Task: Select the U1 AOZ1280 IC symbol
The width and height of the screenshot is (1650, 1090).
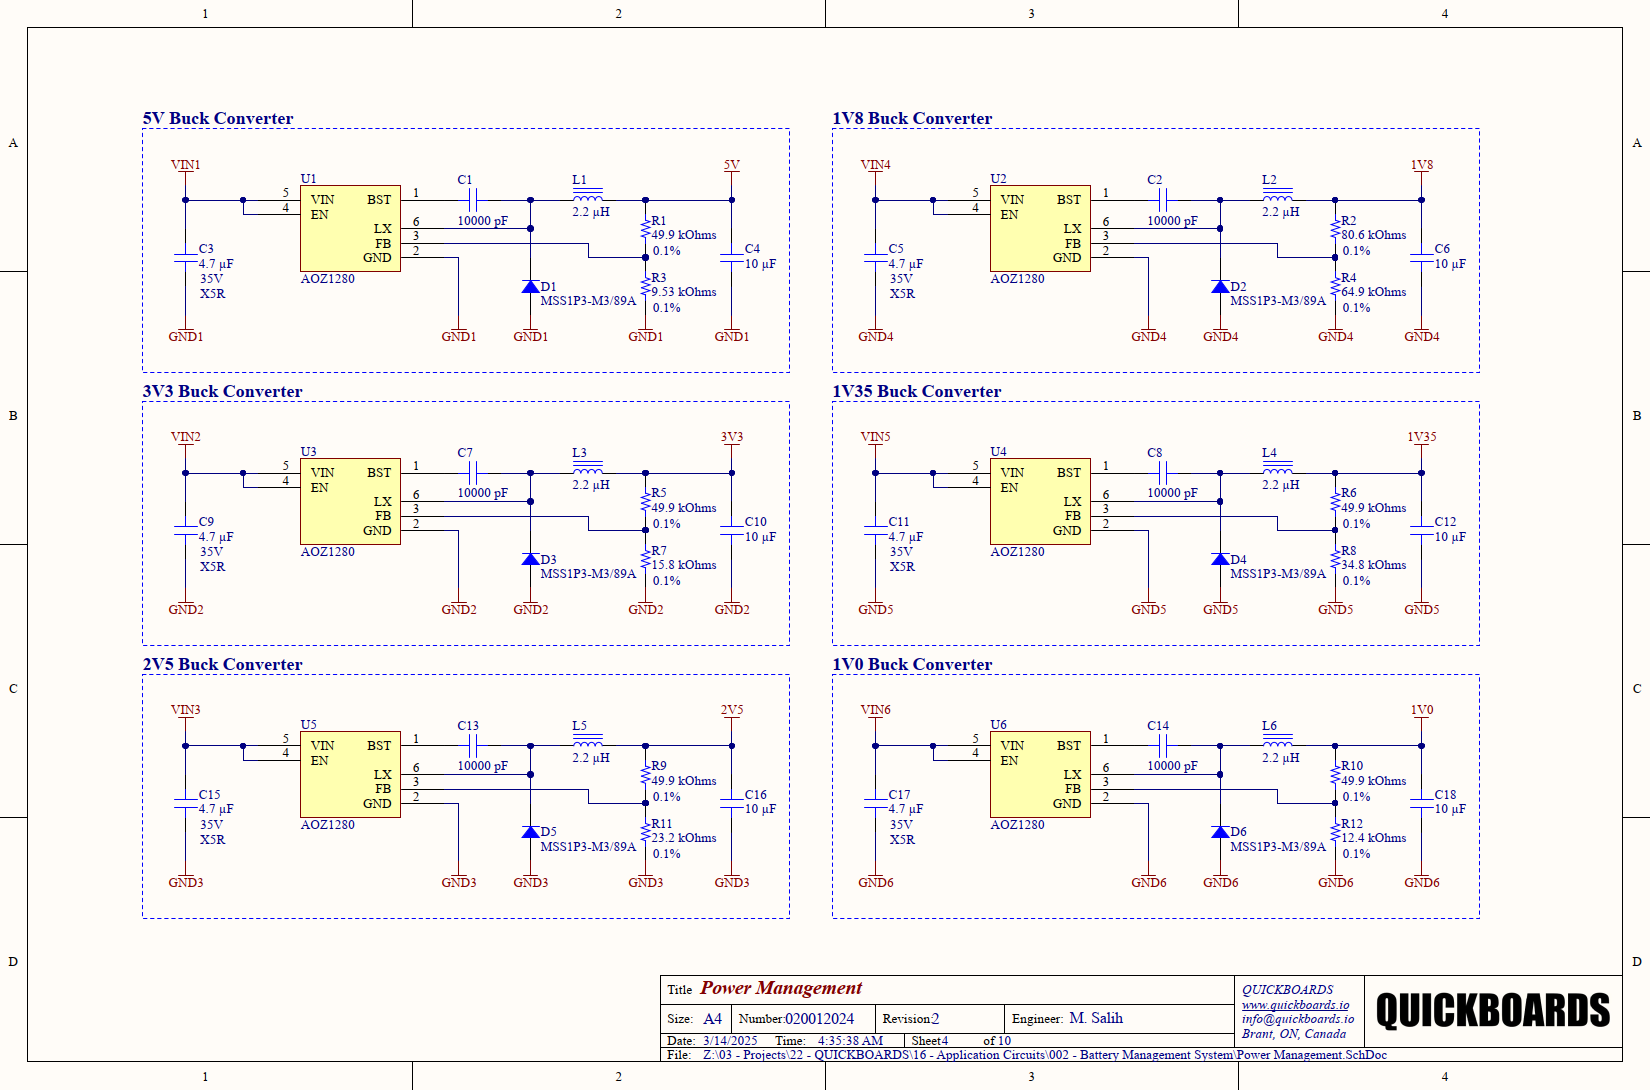Action: coord(350,228)
